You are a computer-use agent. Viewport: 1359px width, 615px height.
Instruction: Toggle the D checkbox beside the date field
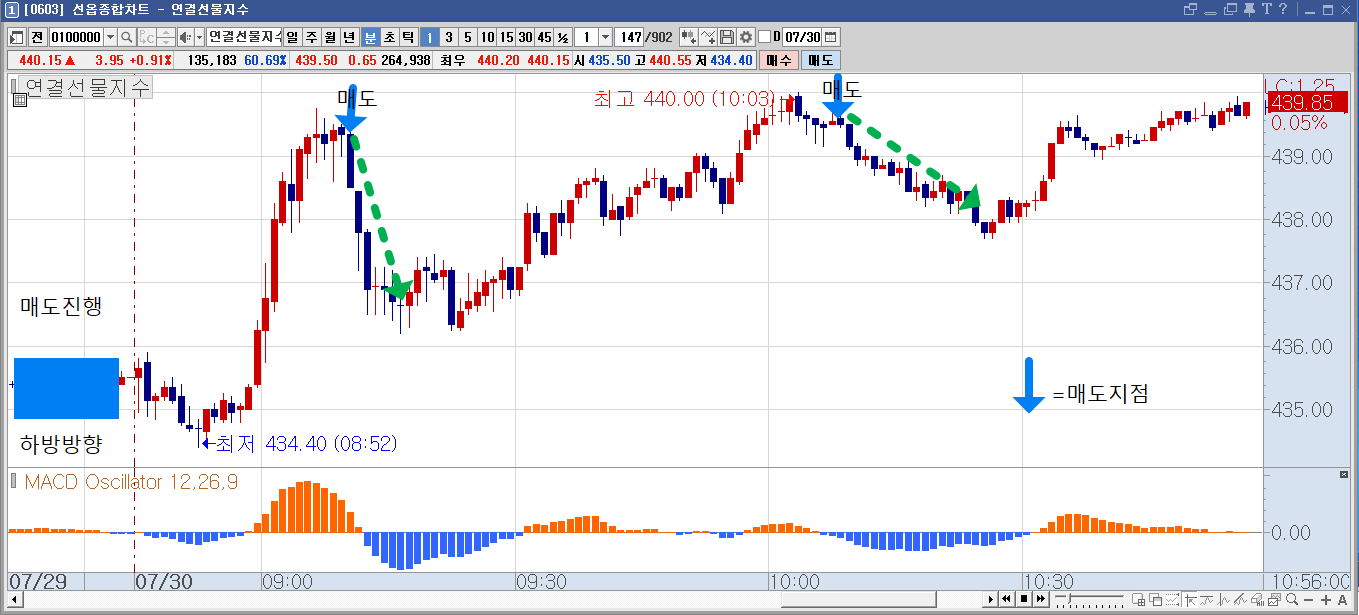point(765,37)
